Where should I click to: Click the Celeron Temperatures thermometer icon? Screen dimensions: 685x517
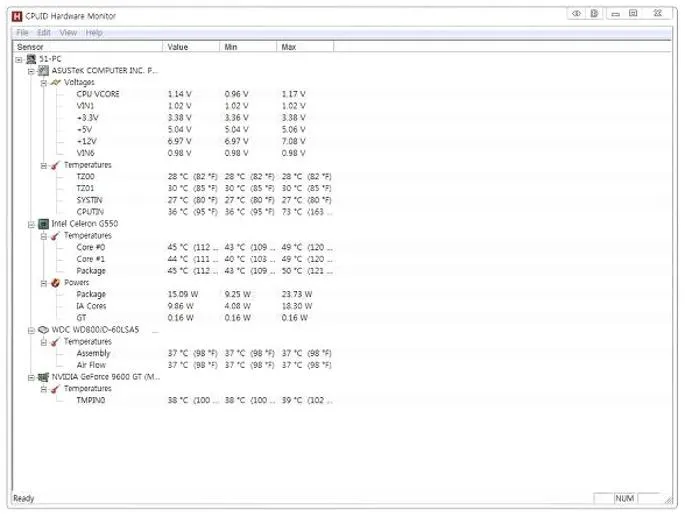(55, 236)
